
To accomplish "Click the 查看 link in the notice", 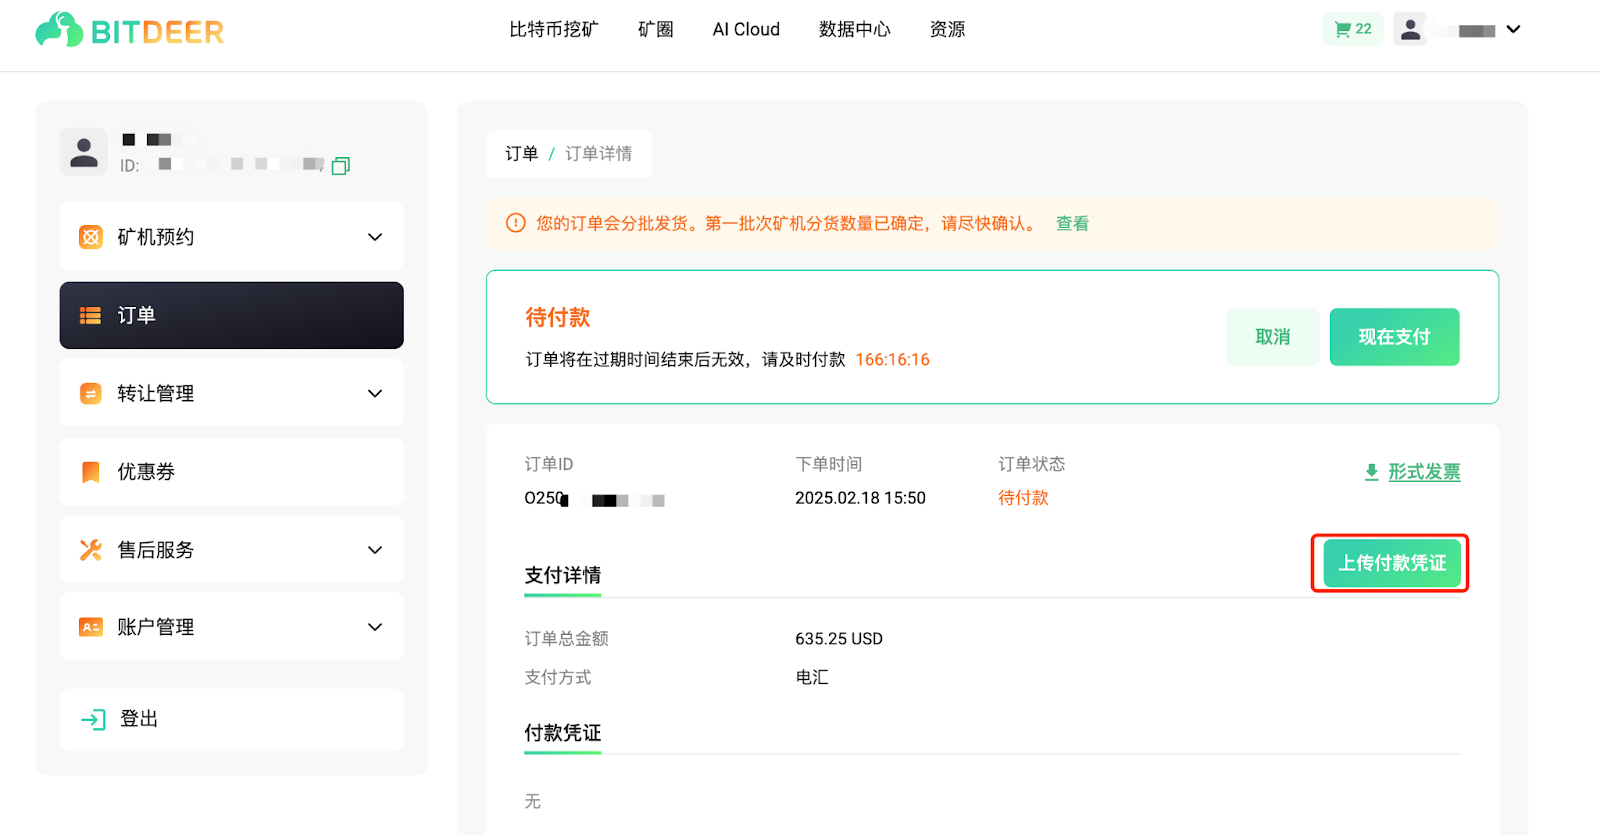I will [1073, 224].
